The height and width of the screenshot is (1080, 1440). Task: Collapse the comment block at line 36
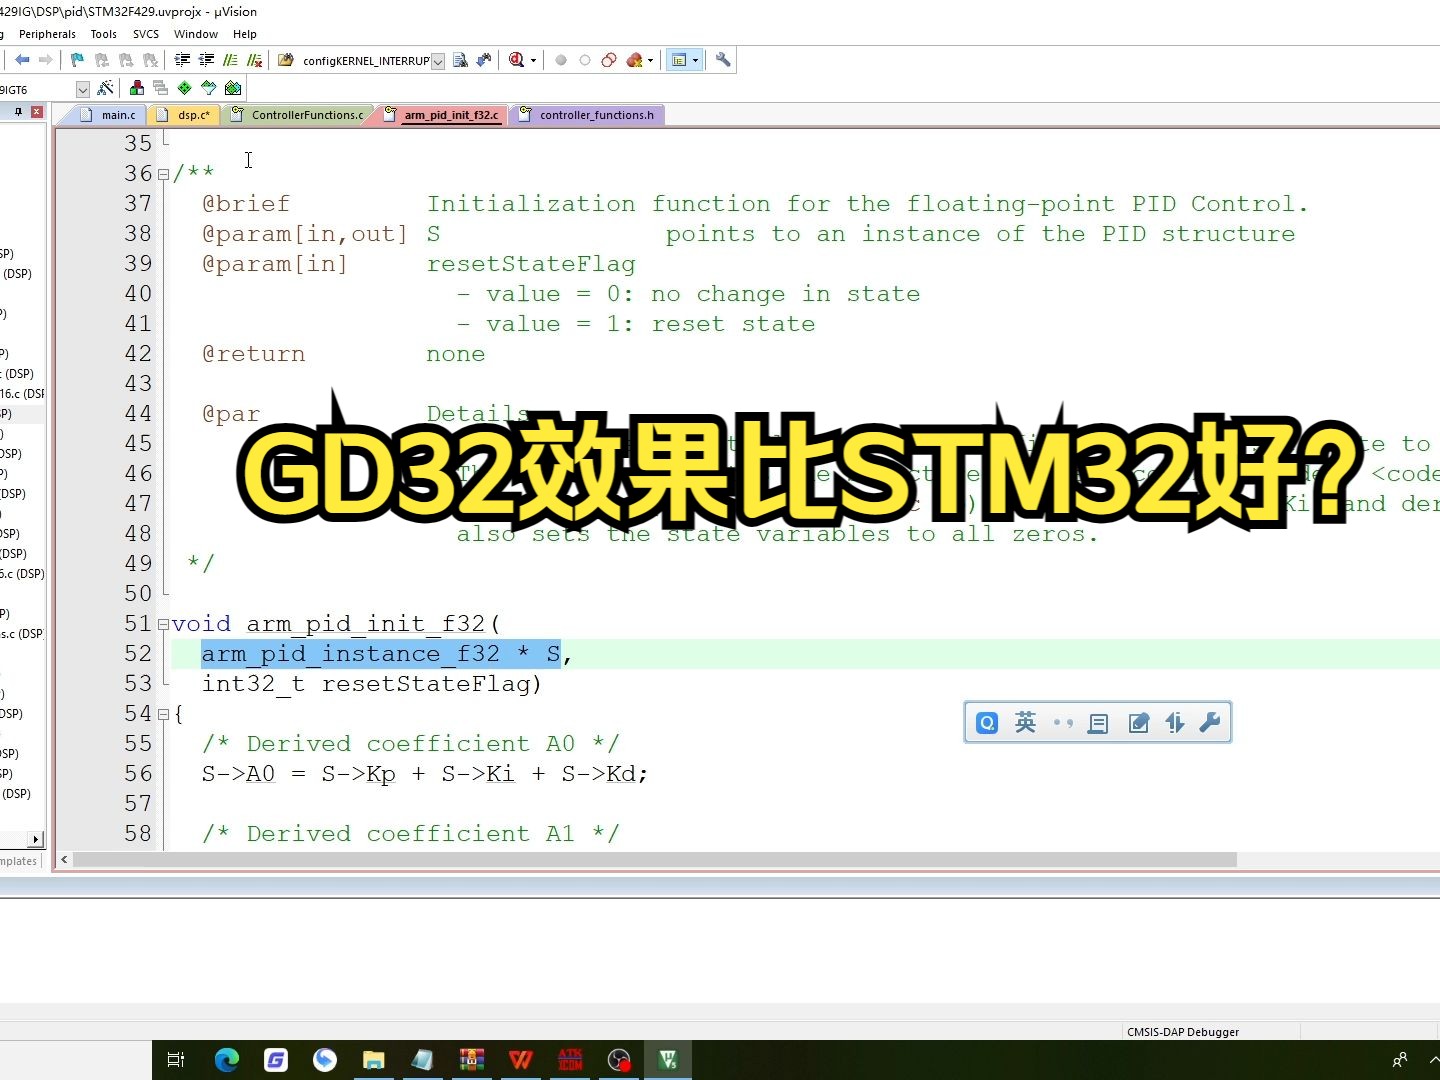click(x=163, y=174)
